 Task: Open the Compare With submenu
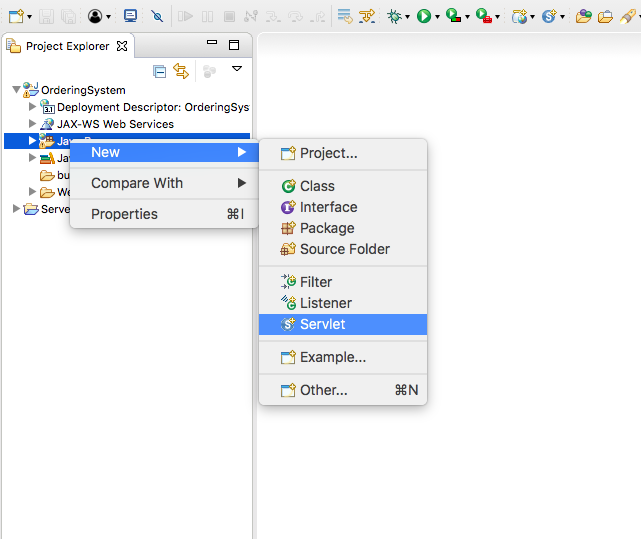click(x=164, y=183)
